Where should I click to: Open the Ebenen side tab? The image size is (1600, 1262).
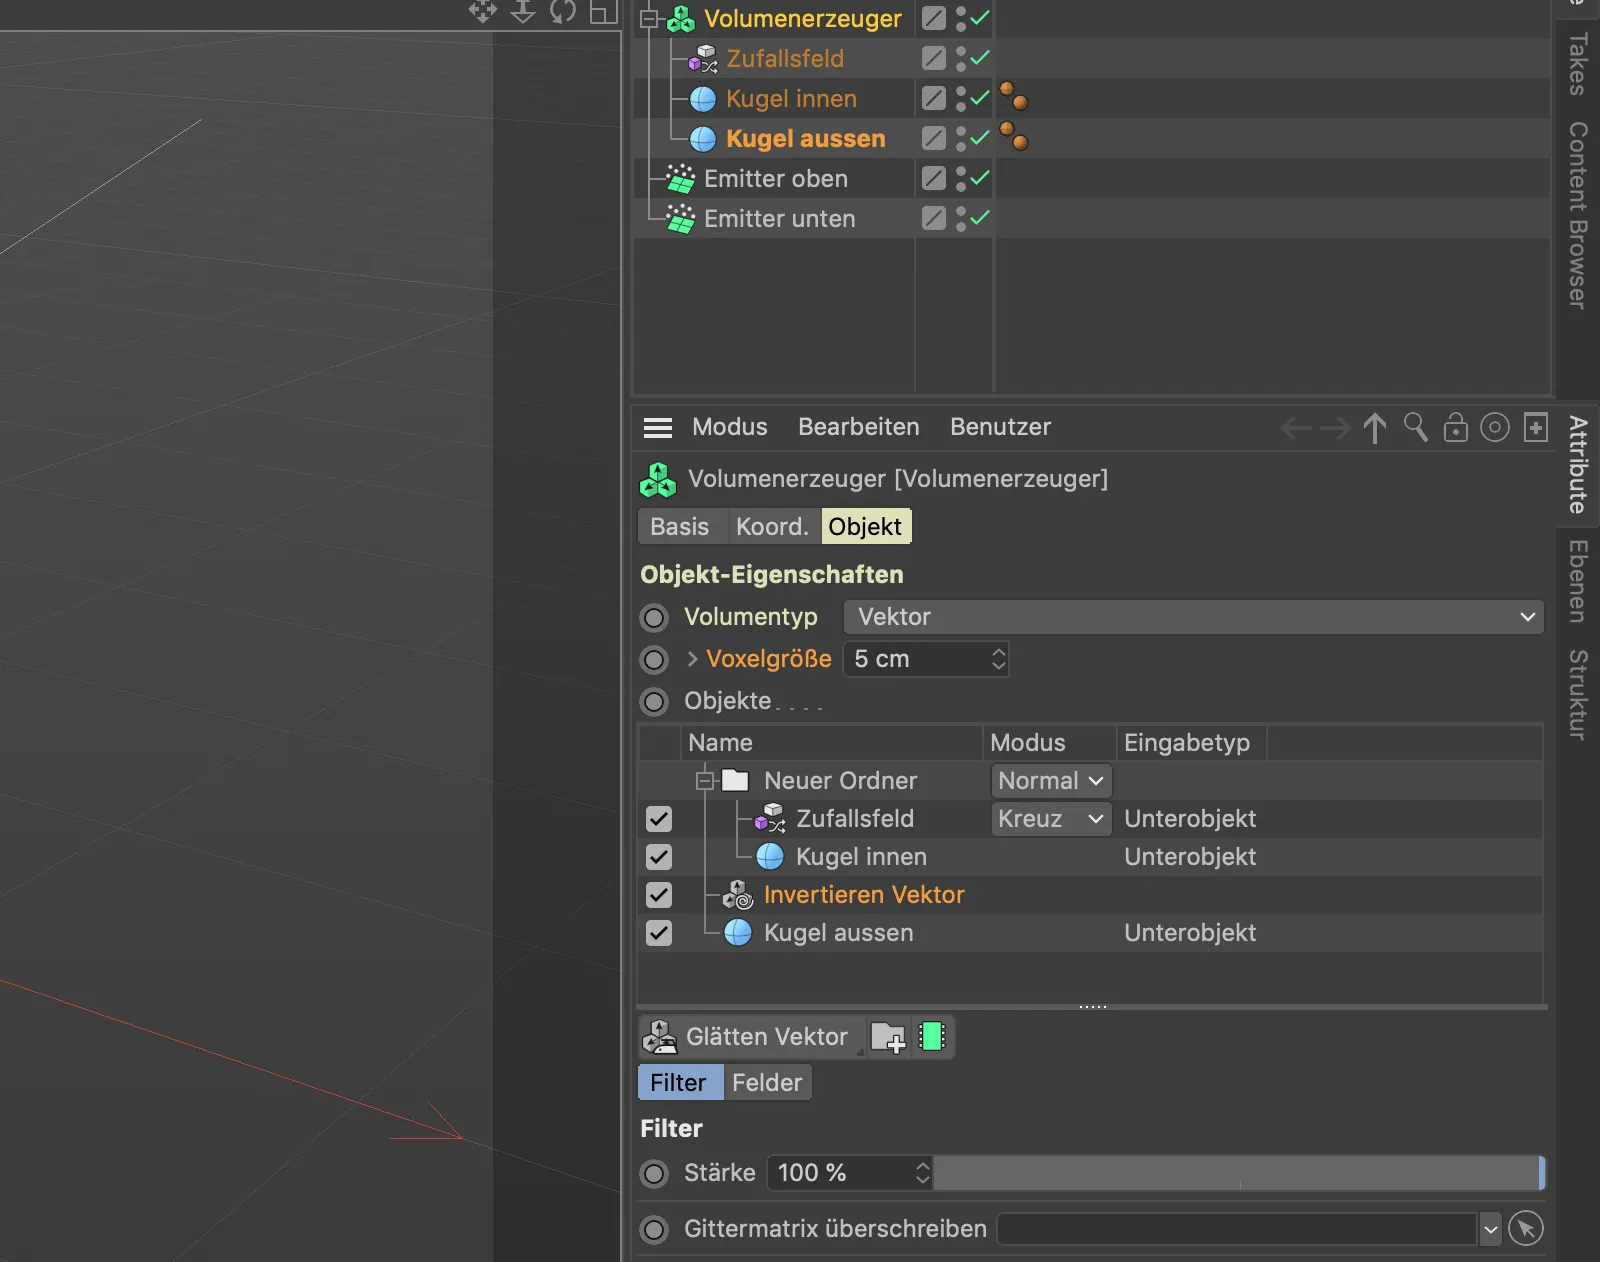pyautogui.click(x=1578, y=582)
